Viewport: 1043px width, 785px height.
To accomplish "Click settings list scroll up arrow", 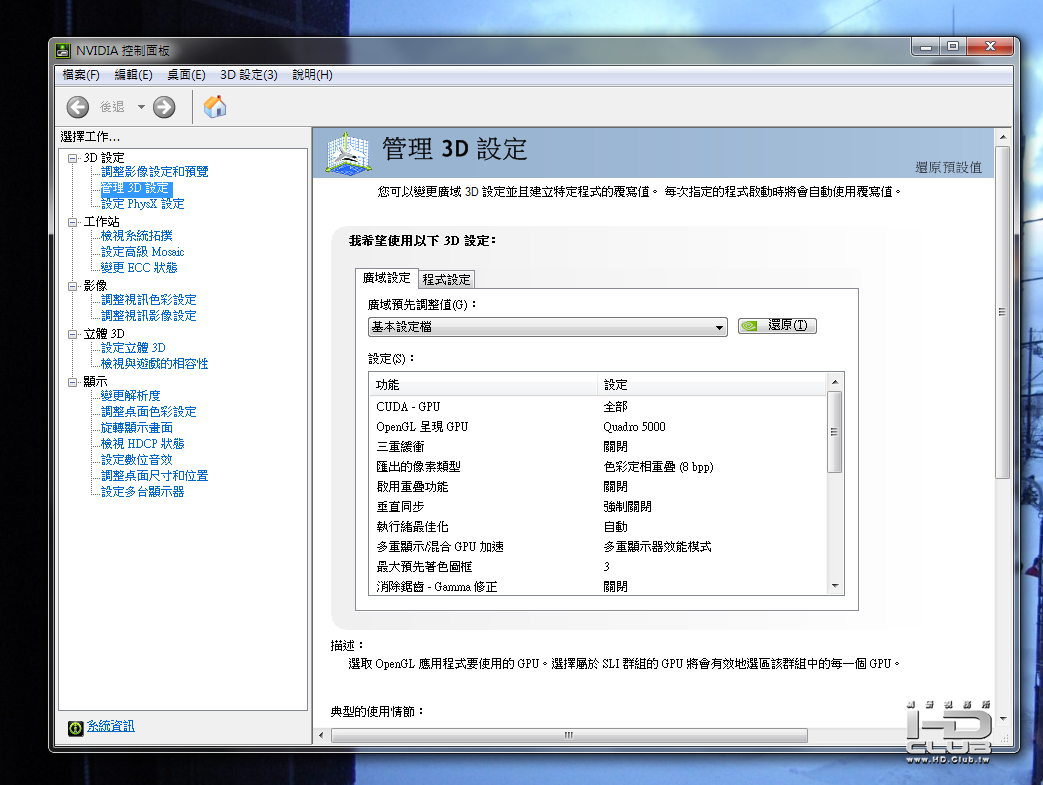I will pos(835,382).
